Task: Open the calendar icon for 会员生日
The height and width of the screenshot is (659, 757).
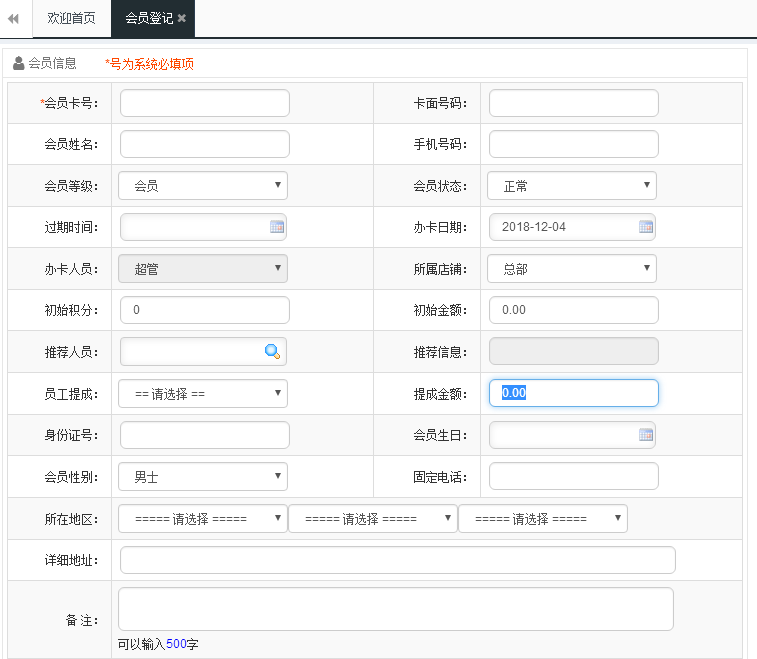Action: (x=646, y=435)
